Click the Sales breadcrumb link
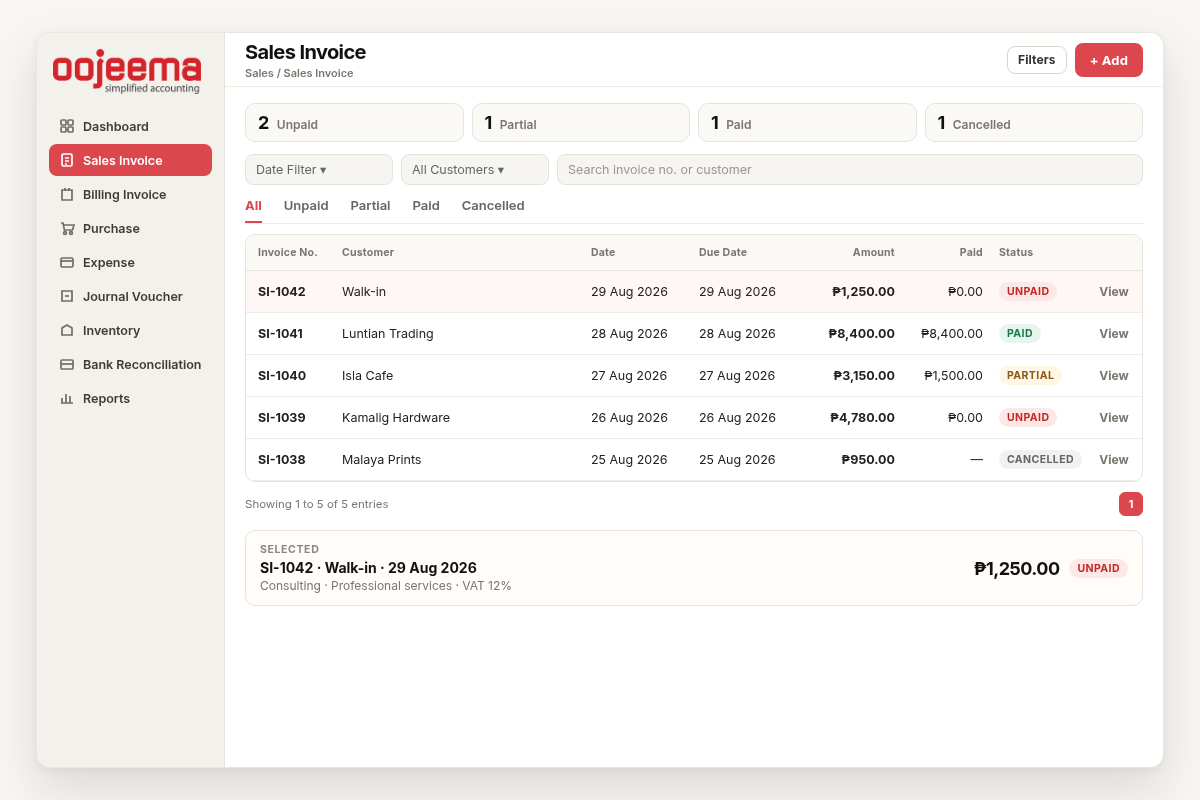 [259, 73]
